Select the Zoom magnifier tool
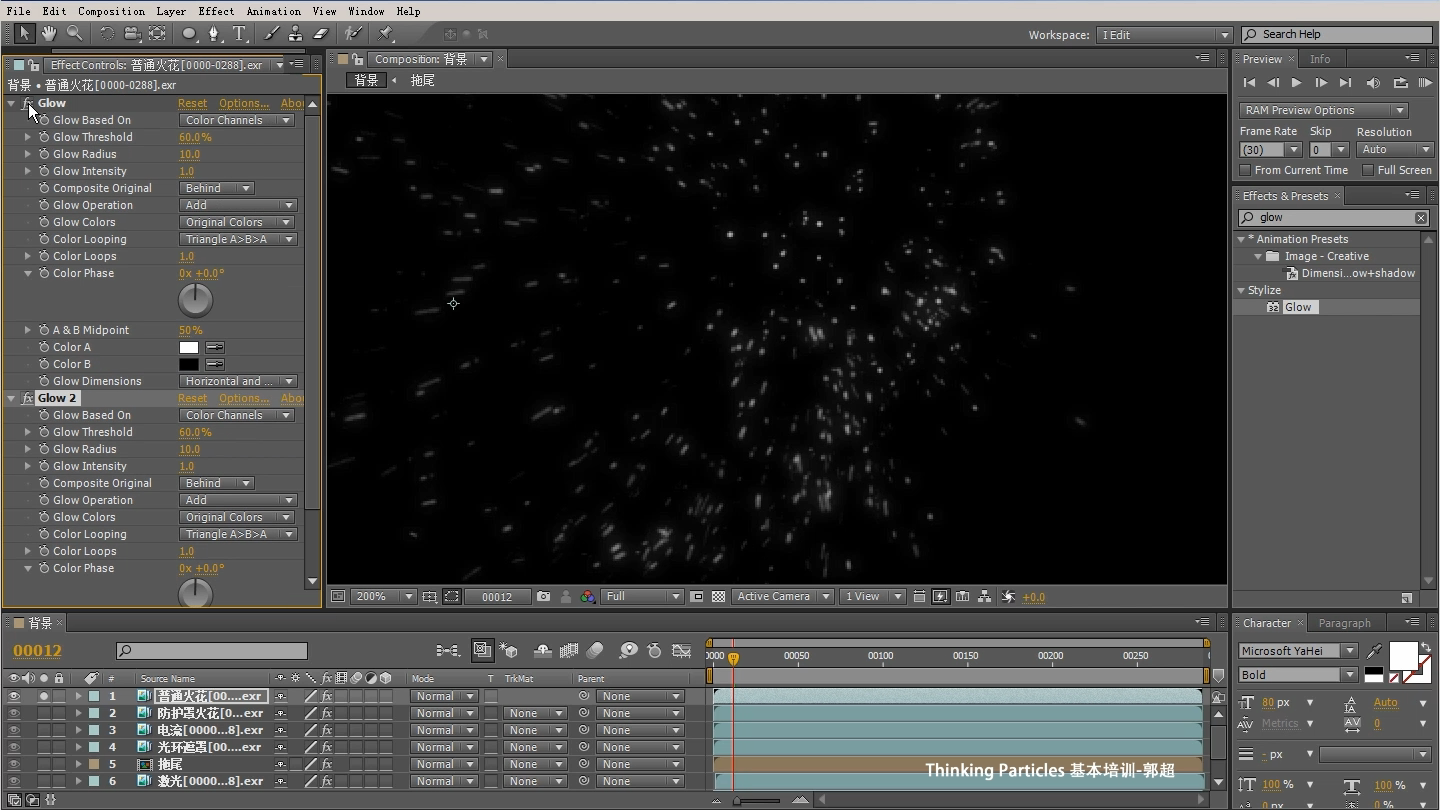Screen dimensions: 1440x810 point(74,34)
